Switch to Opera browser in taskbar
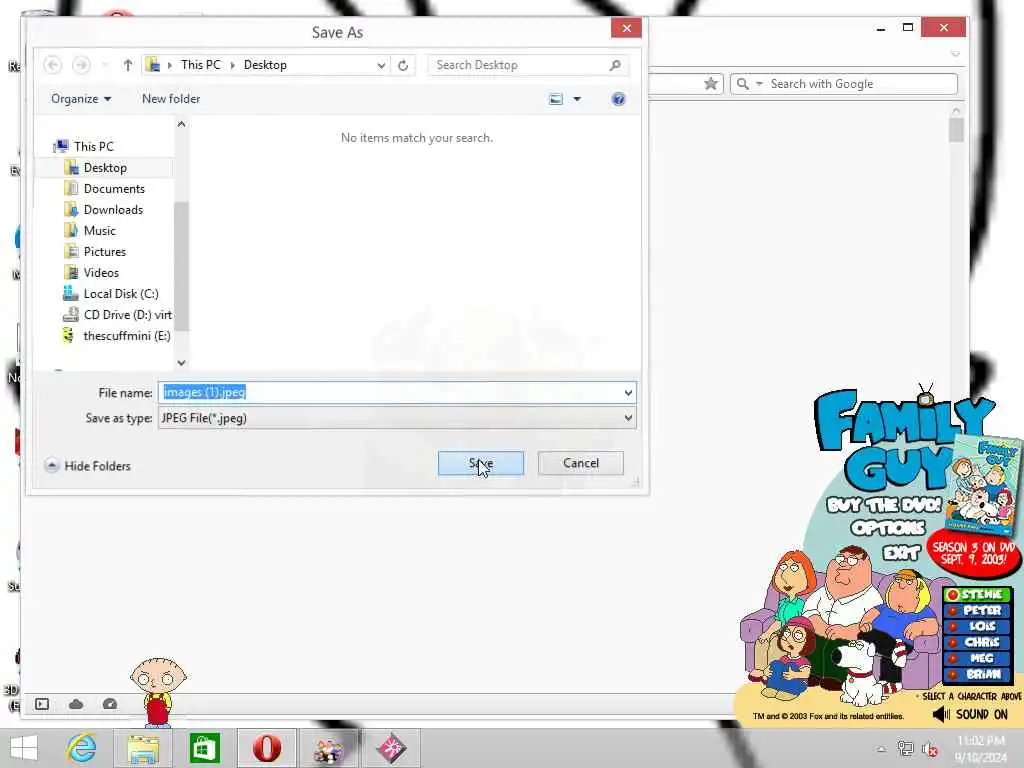 pos(266,748)
